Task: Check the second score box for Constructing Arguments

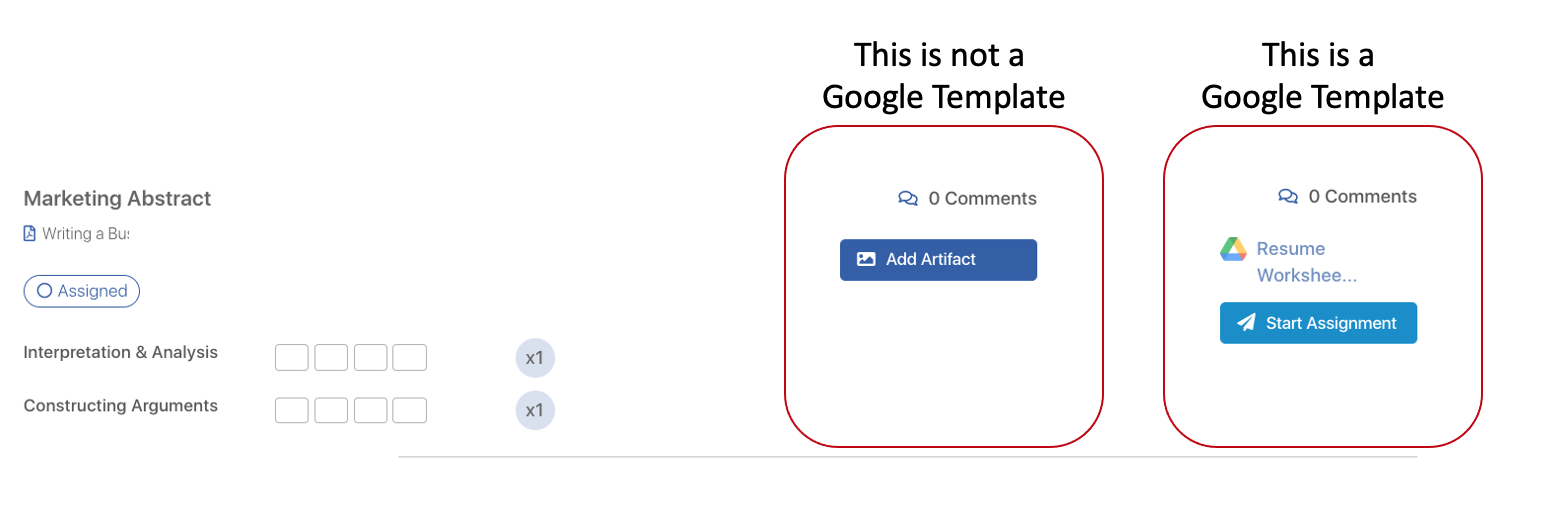Action: (x=331, y=410)
